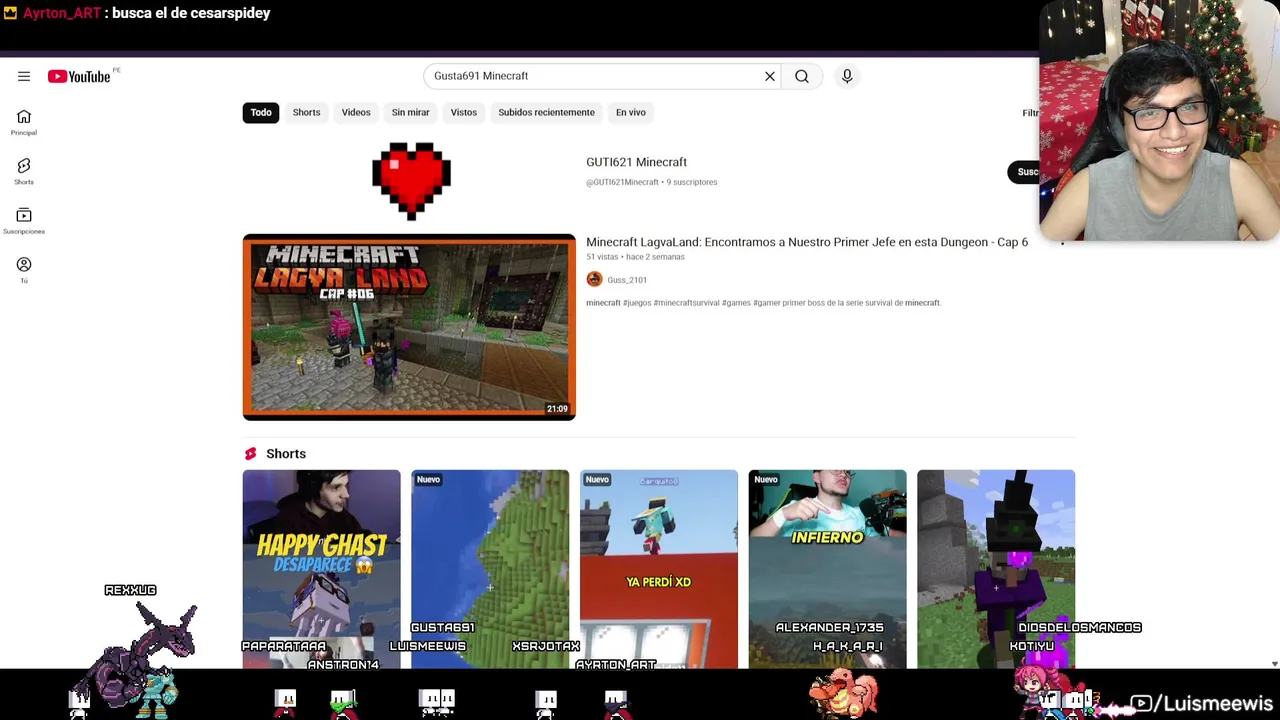Click the 21:09 duration badge
Viewport: 1280px width, 720px height.
pos(557,409)
